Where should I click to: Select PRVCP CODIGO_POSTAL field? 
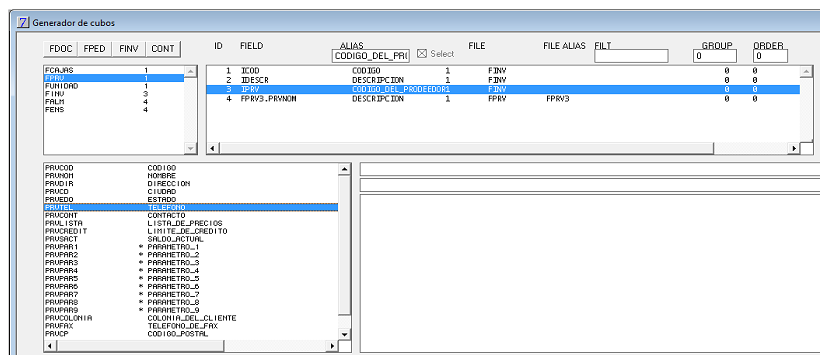(x=191, y=334)
